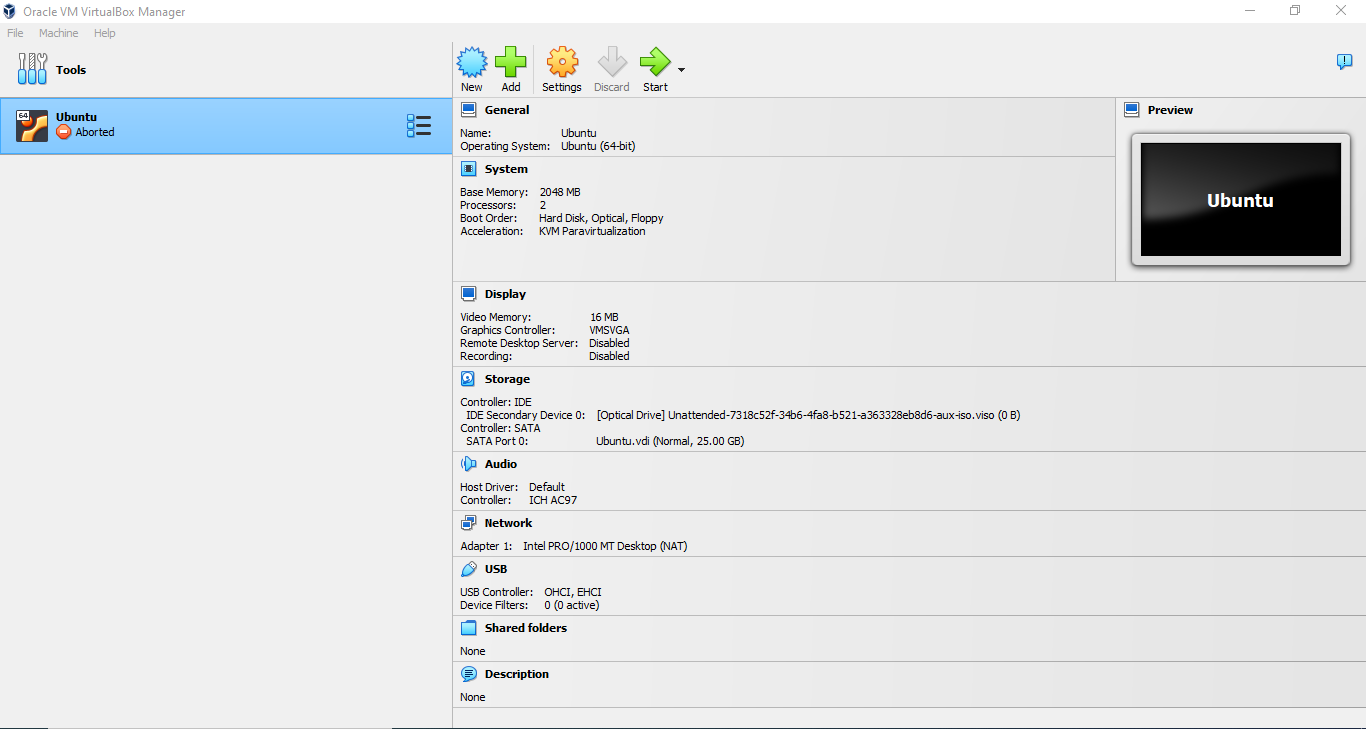Image resolution: width=1366 pixels, height=729 pixels.
Task: Click the Aborted state red icon
Action: pyautogui.click(x=64, y=132)
